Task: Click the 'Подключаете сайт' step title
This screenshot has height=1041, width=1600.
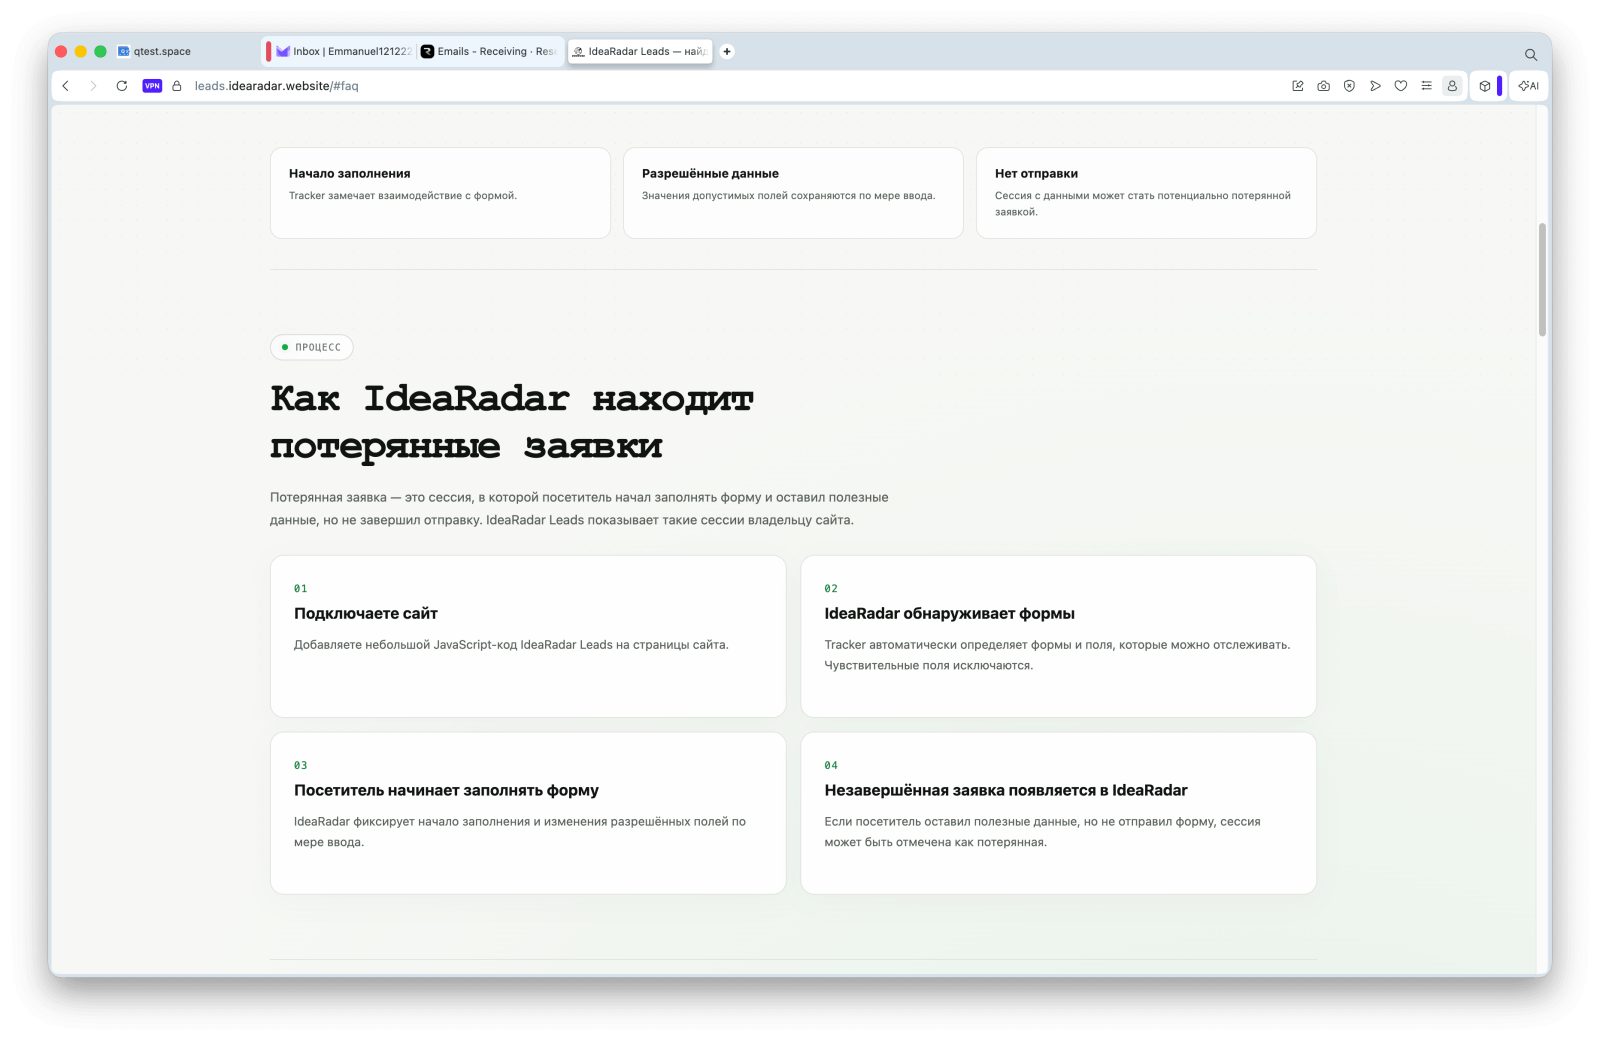Action: pos(366,614)
